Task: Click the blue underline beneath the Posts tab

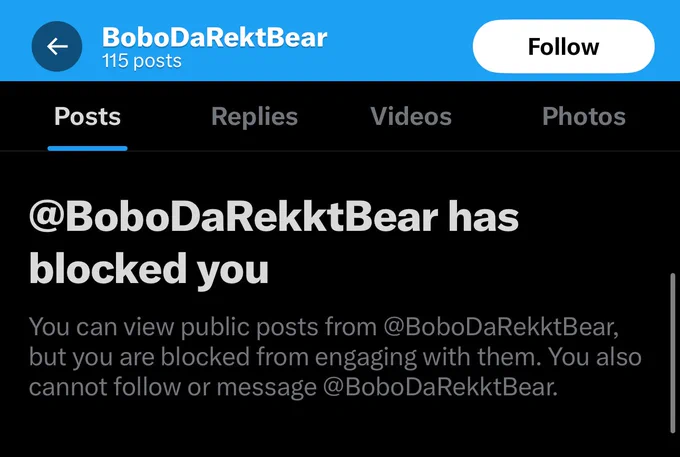Action: [x=88, y=148]
